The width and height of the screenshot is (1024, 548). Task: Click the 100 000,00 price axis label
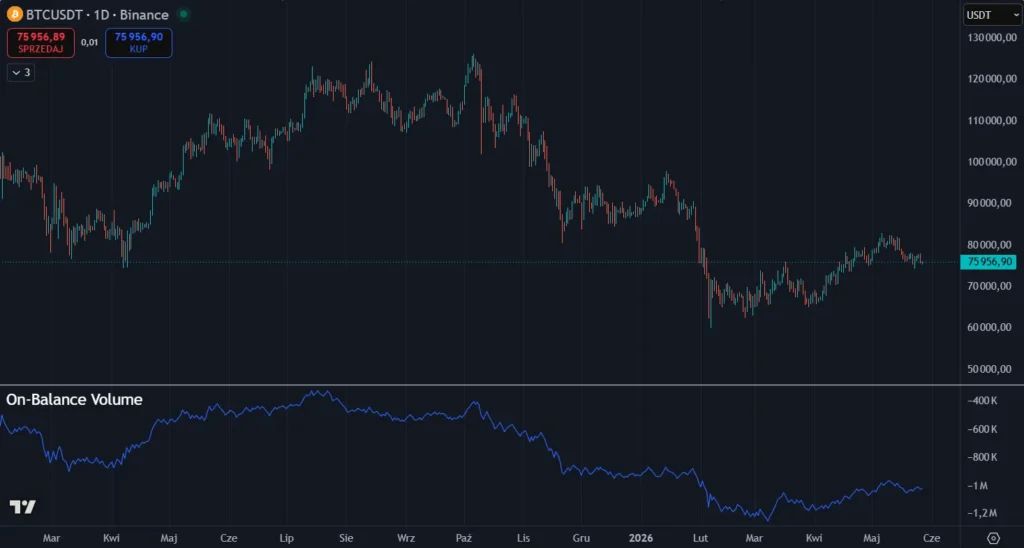point(992,162)
